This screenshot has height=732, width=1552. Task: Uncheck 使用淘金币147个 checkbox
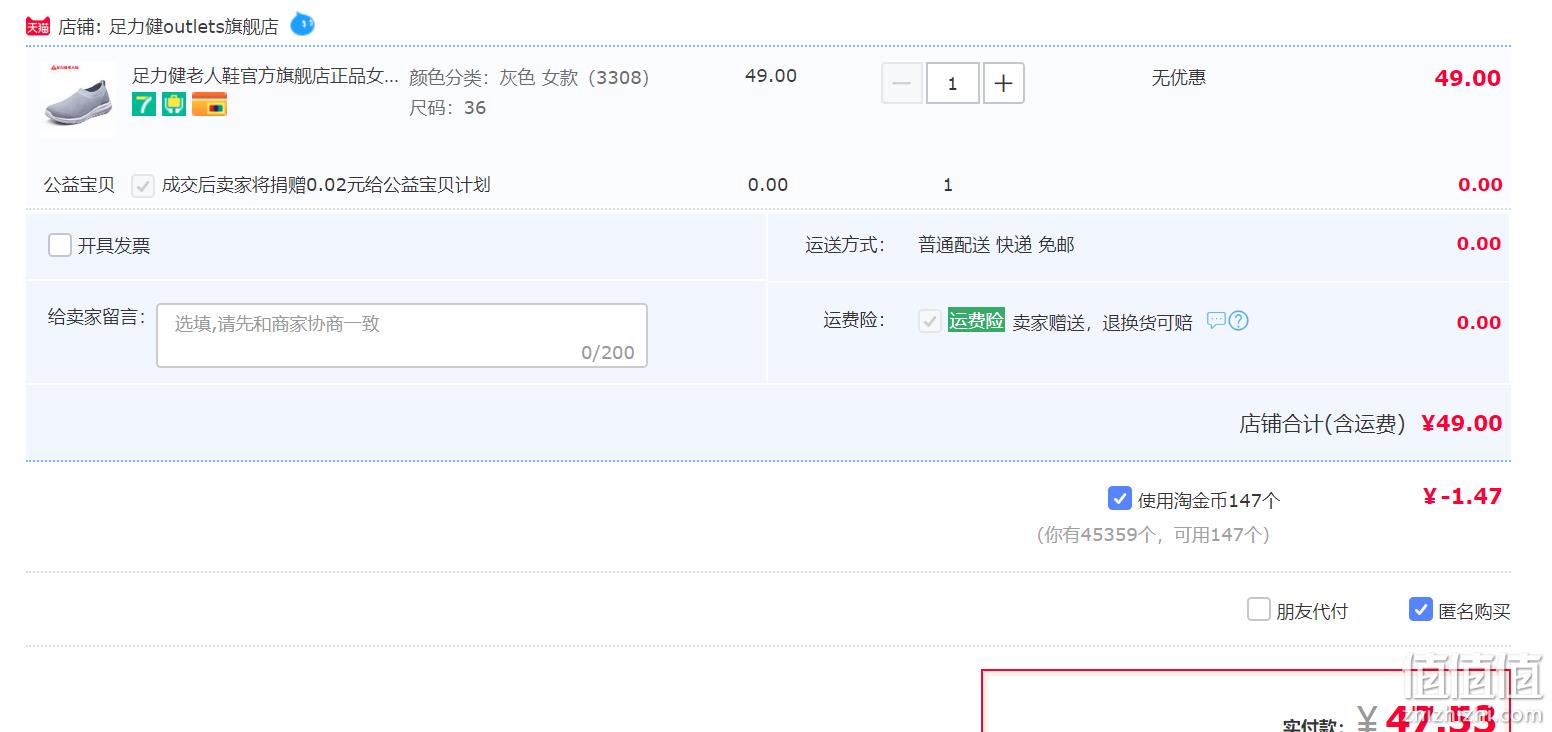click(1120, 498)
